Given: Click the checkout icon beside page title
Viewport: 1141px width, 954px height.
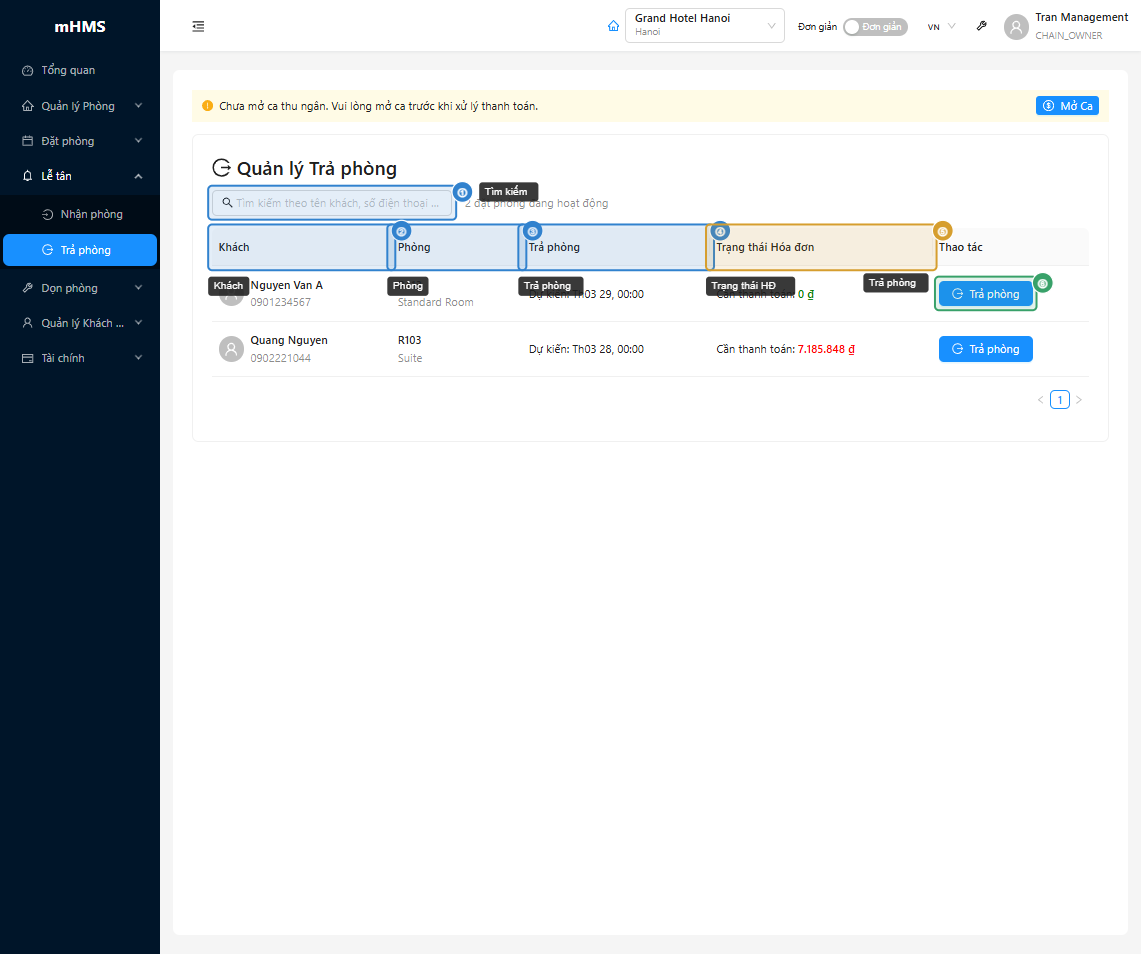Looking at the screenshot, I should coord(221,168).
